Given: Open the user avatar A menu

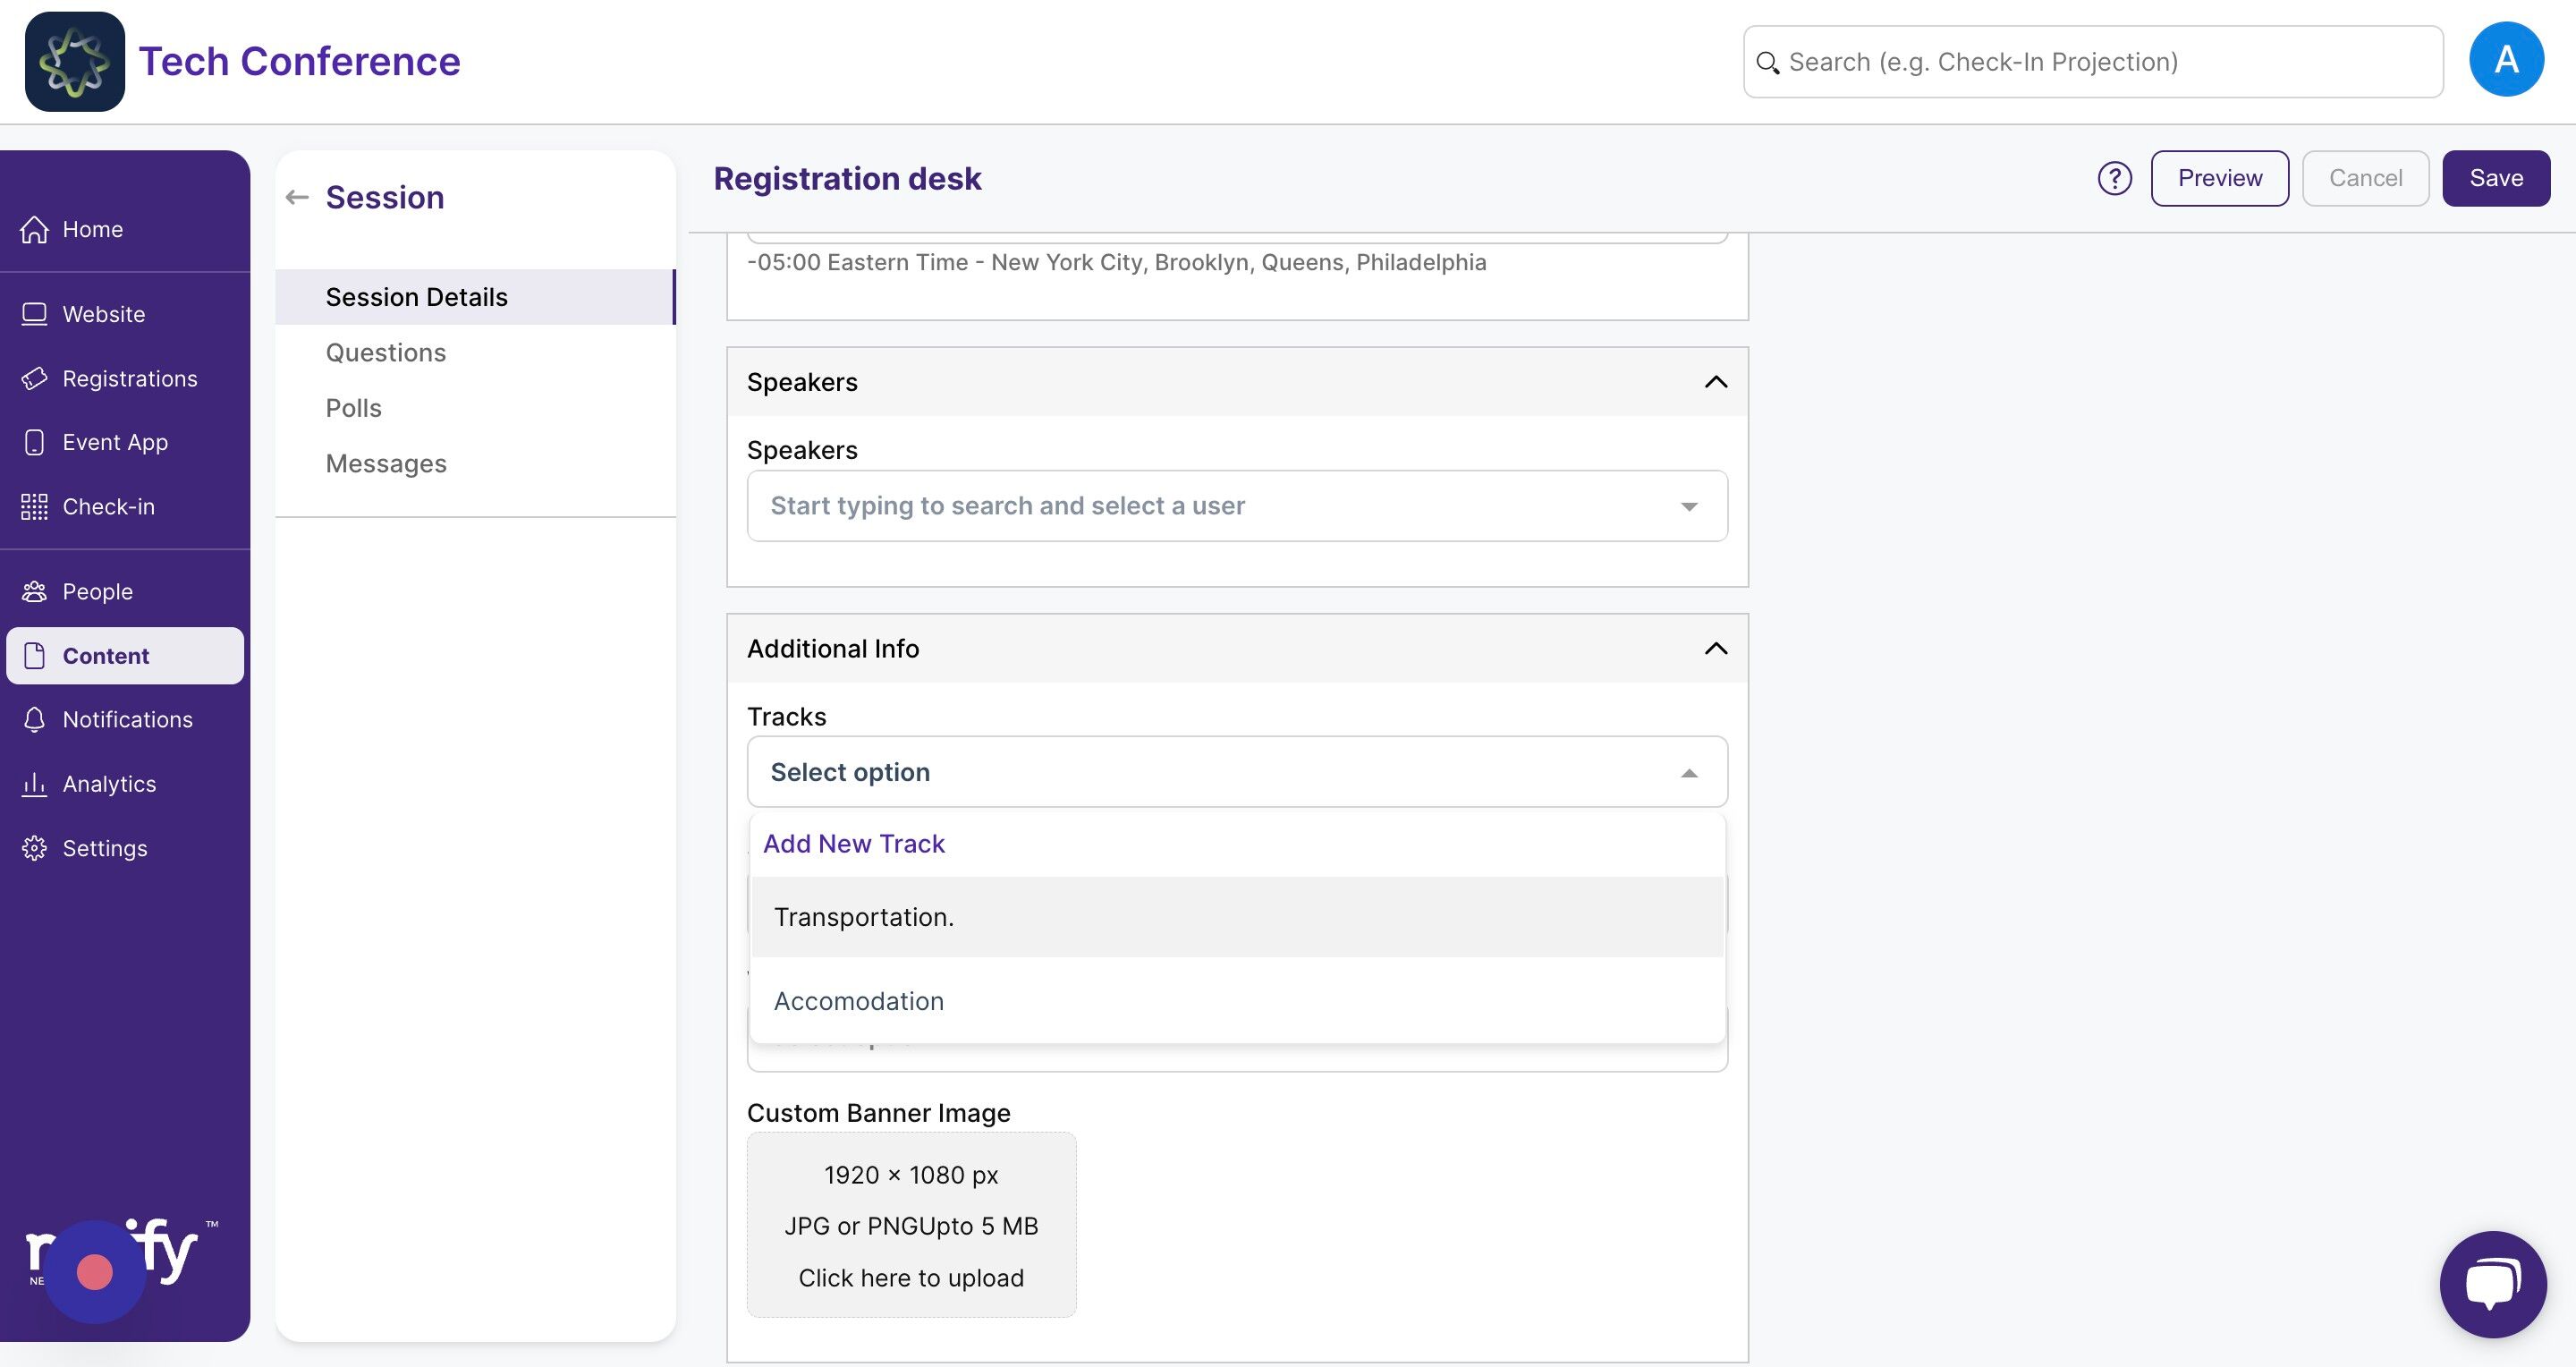Looking at the screenshot, I should pos(2505,60).
